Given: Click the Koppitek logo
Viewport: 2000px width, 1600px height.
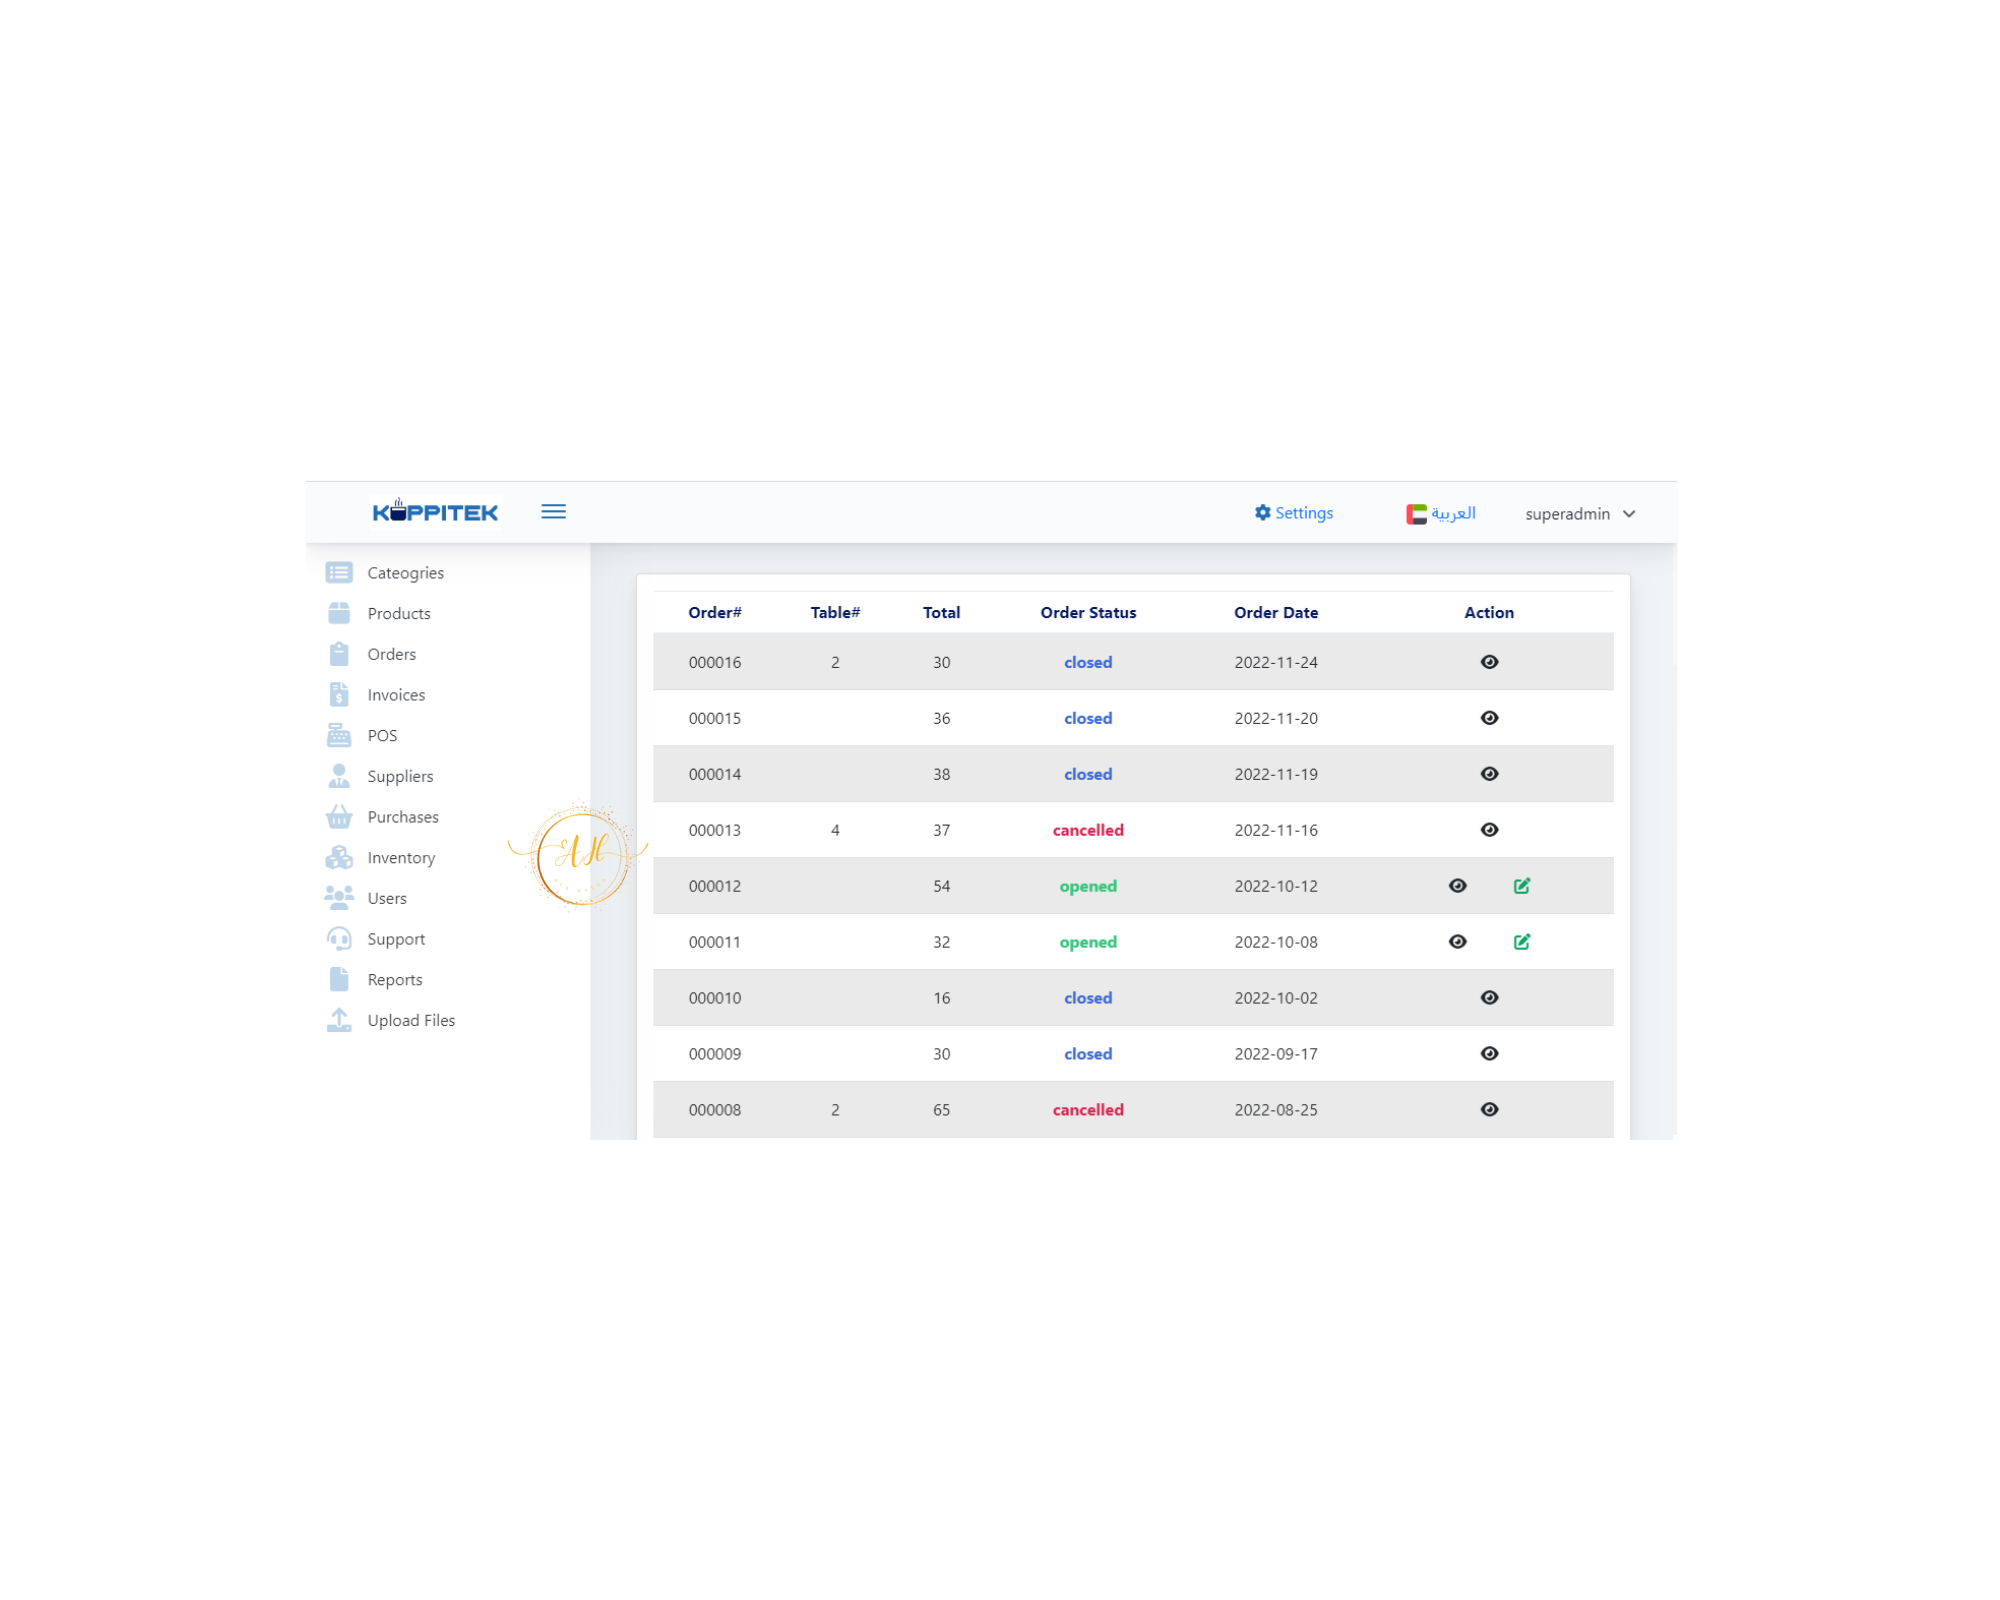Looking at the screenshot, I should coord(435,512).
